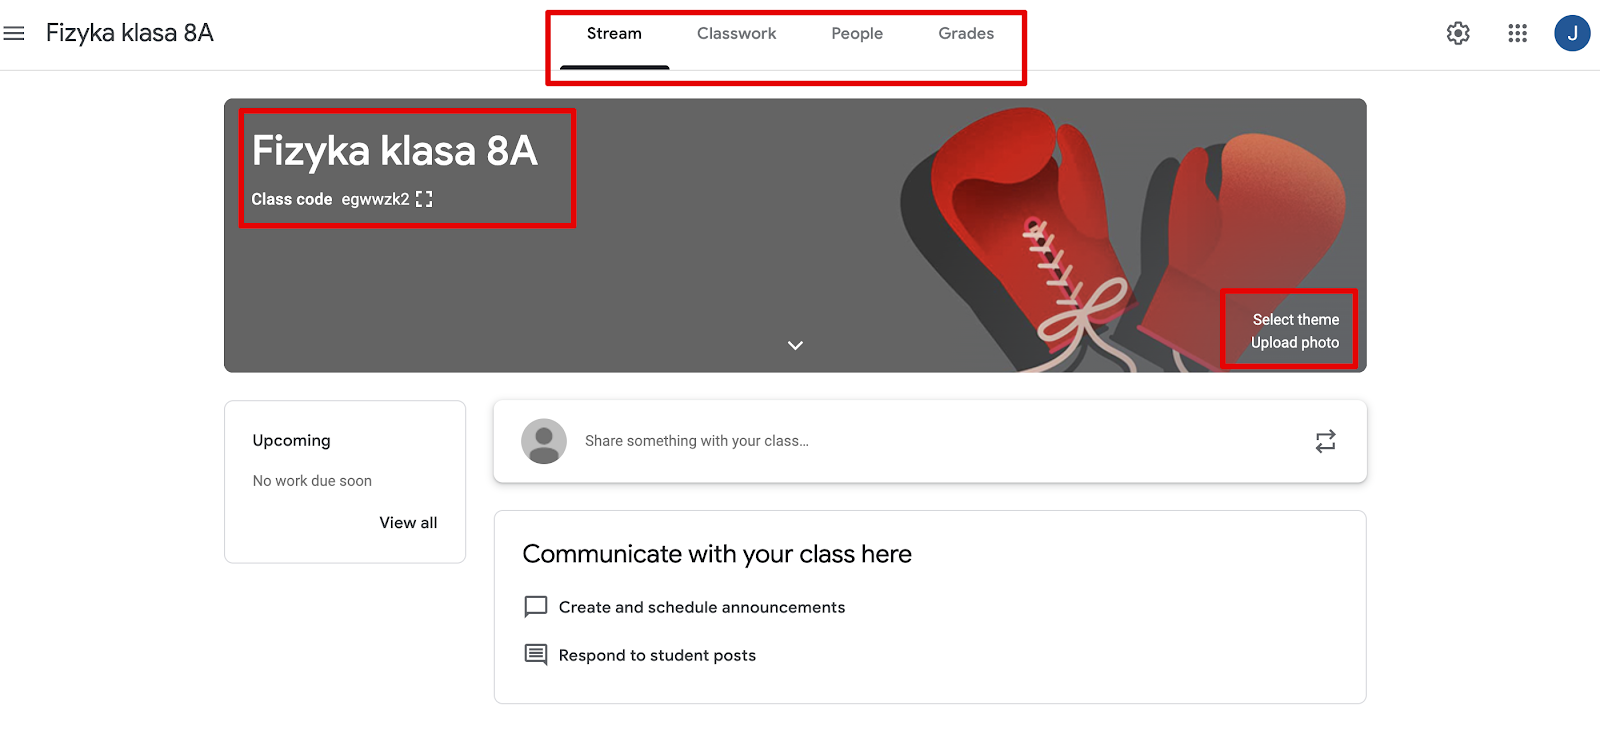Switch to the Grades tab
Viewport: 1600px width, 750px height.
coord(966,34)
